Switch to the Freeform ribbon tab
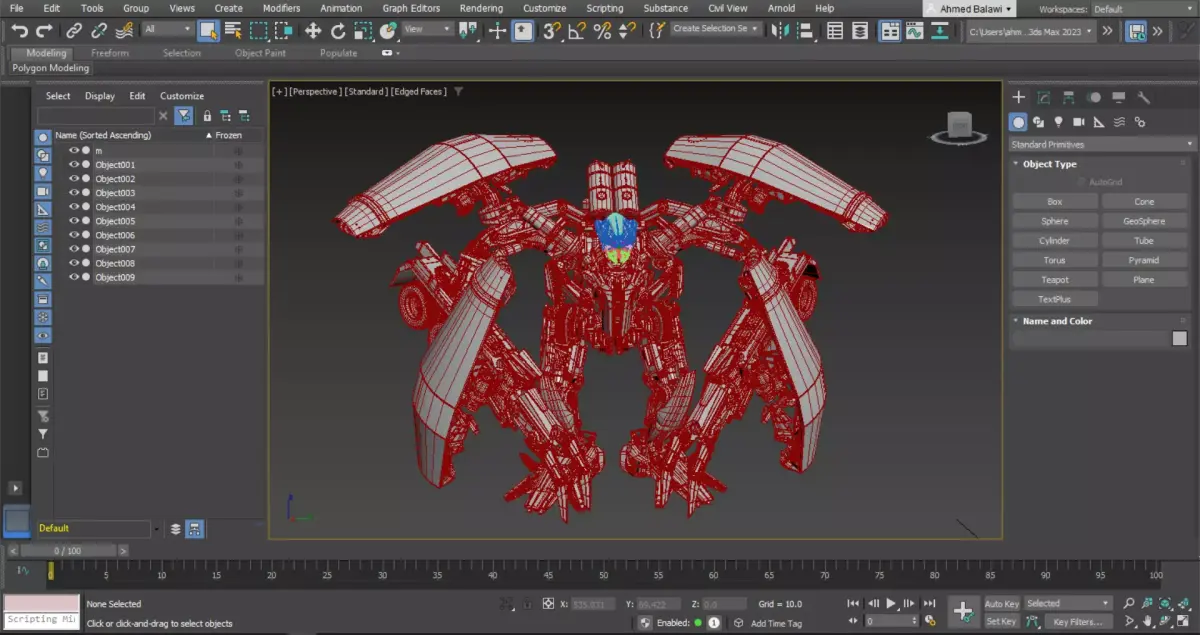The height and width of the screenshot is (635, 1200). point(108,53)
